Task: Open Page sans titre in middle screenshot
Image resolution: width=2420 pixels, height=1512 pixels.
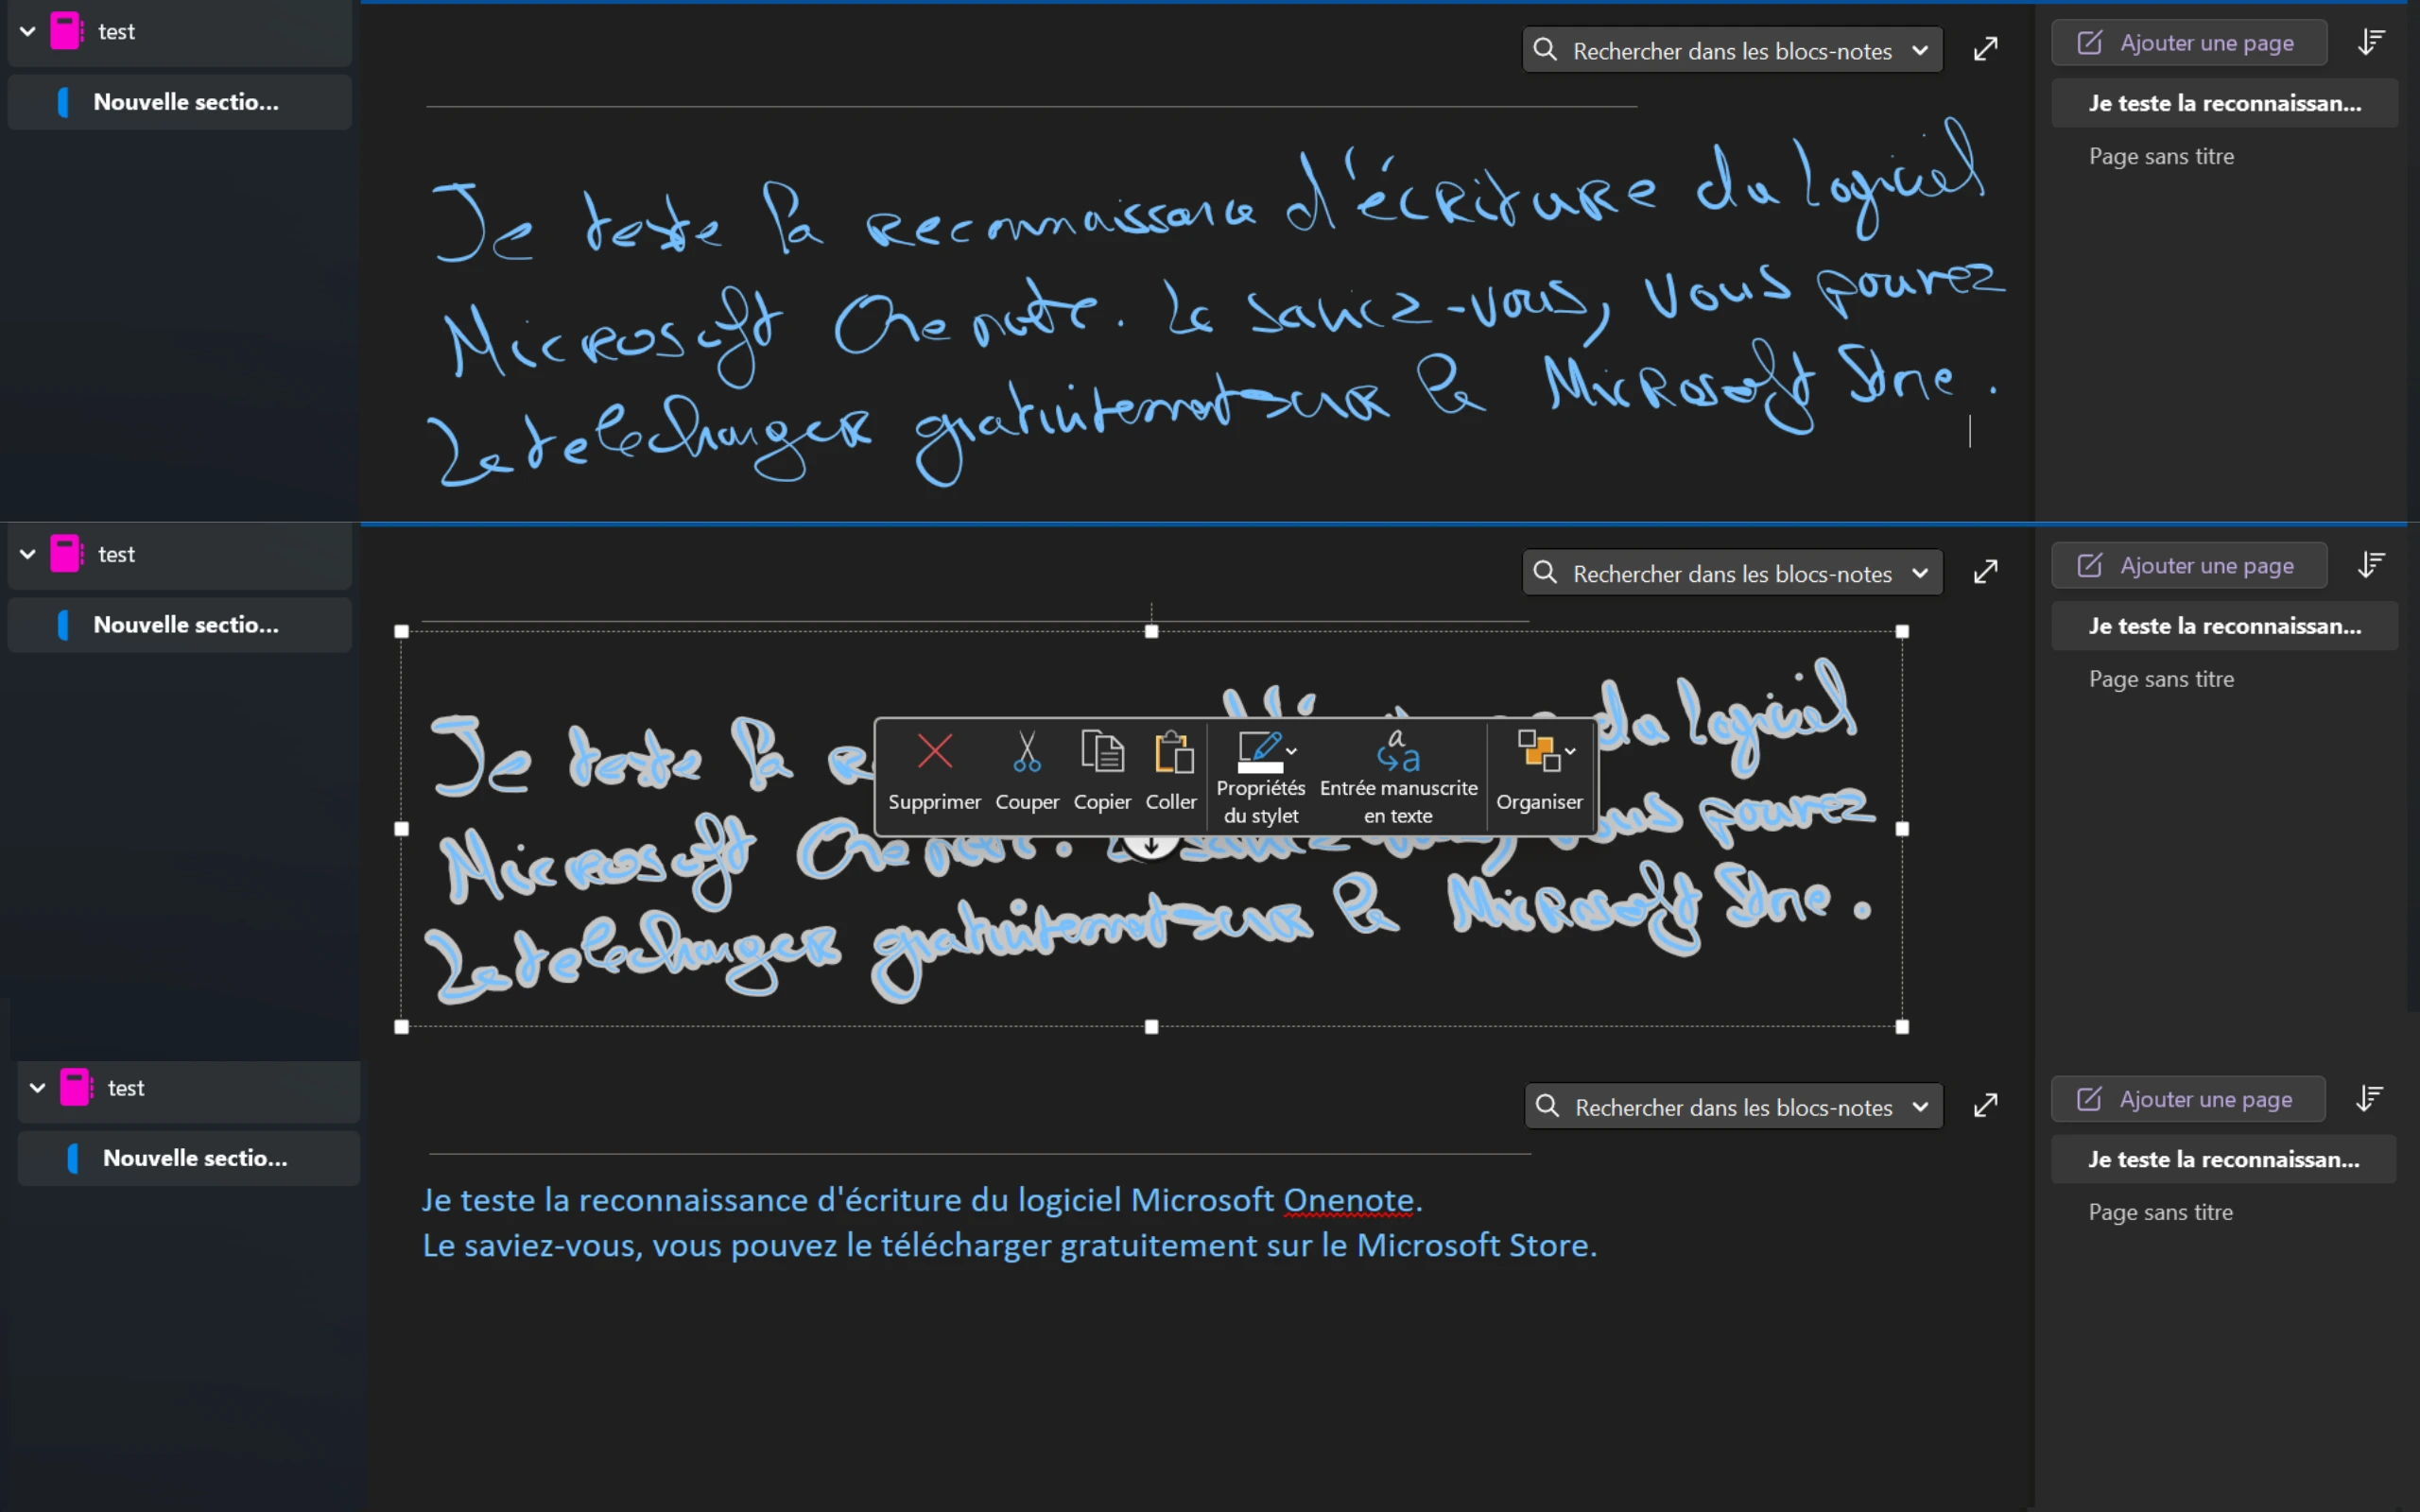Action: pyautogui.click(x=2161, y=679)
